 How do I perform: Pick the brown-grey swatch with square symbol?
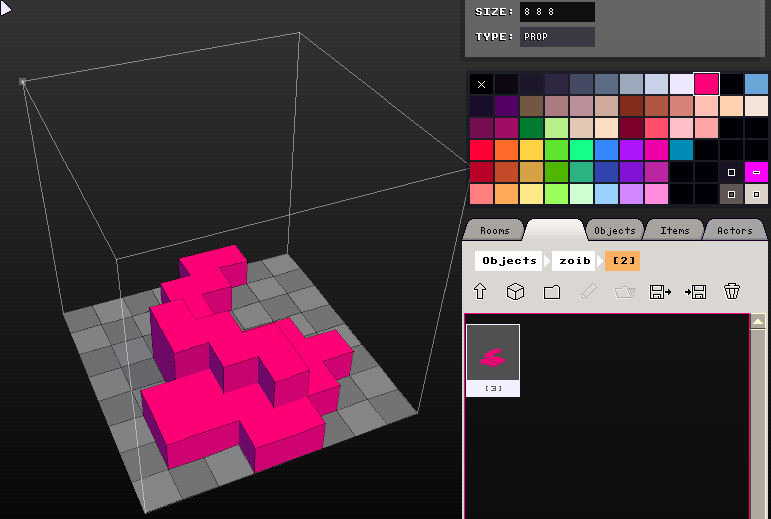[731, 194]
